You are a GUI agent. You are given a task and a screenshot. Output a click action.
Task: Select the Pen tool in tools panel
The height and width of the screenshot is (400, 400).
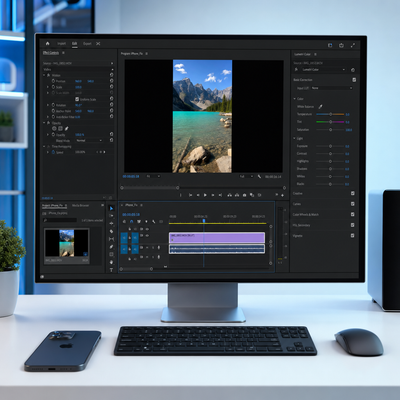[111, 247]
